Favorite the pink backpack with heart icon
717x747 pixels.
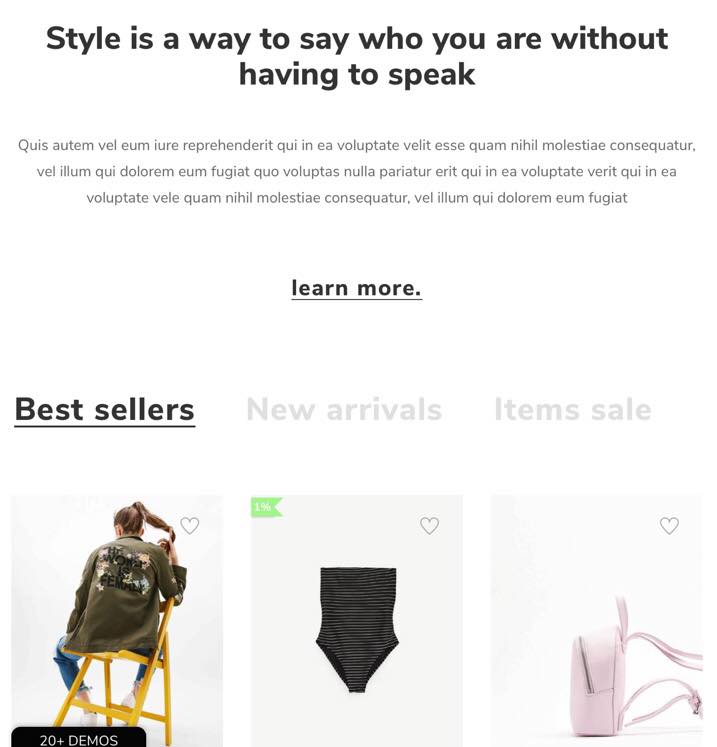(x=669, y=526)
